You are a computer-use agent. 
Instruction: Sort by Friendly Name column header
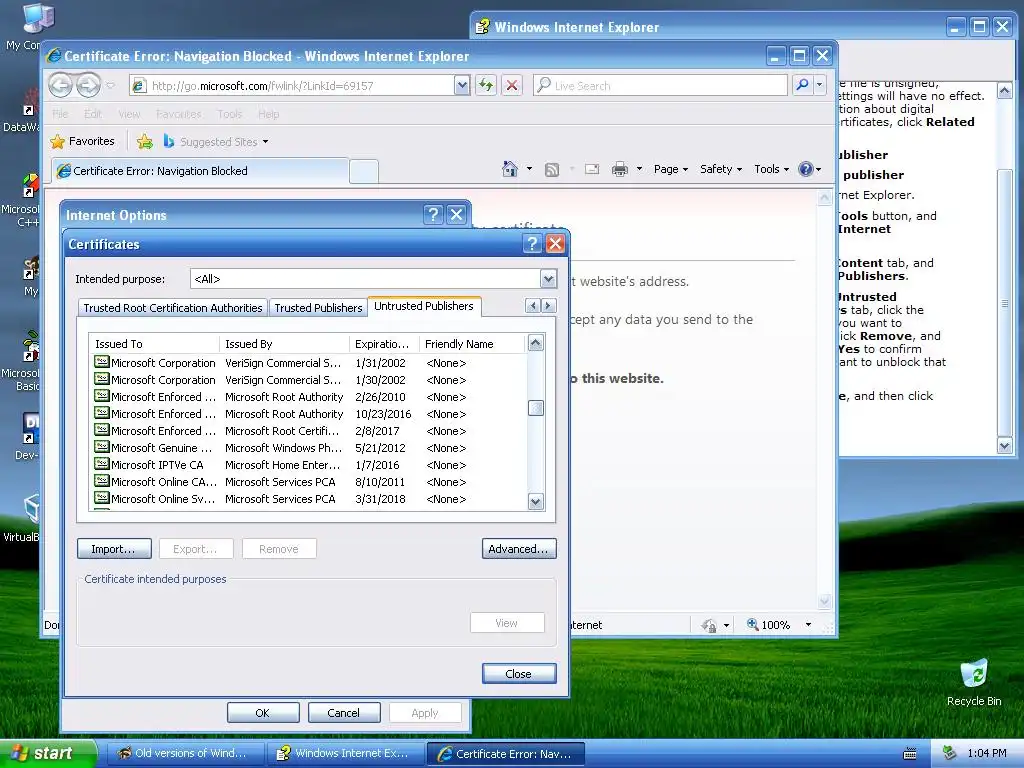(472, 344)
